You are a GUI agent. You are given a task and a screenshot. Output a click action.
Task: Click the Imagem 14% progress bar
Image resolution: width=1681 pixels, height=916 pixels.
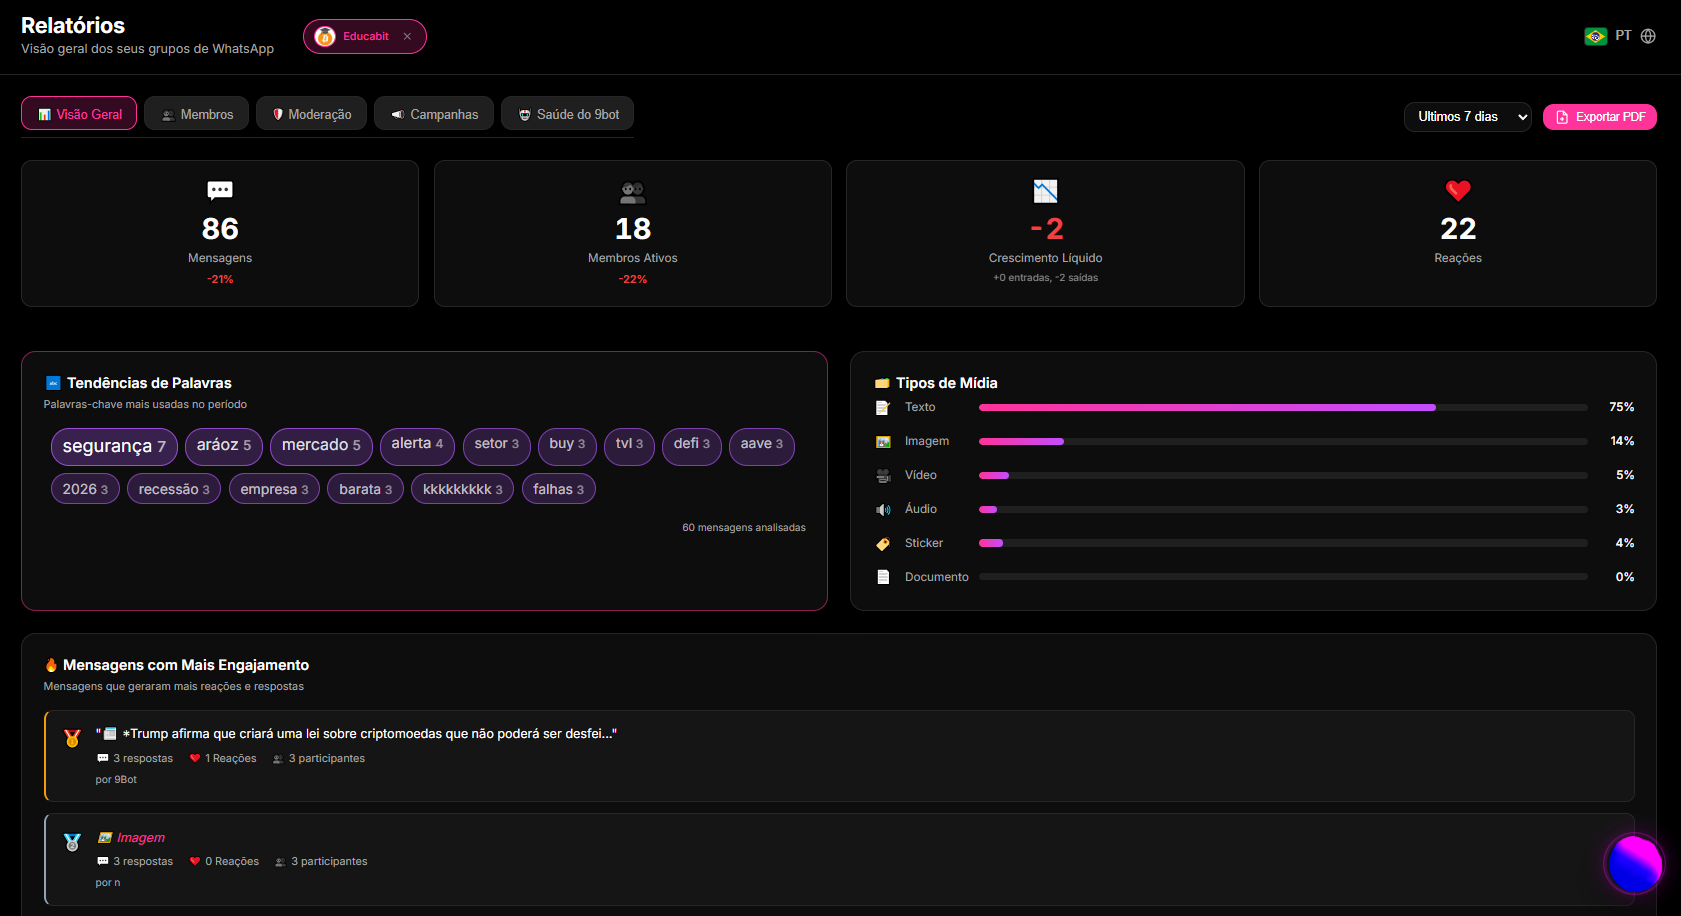pyautogui.click(x=1283, y=441)
